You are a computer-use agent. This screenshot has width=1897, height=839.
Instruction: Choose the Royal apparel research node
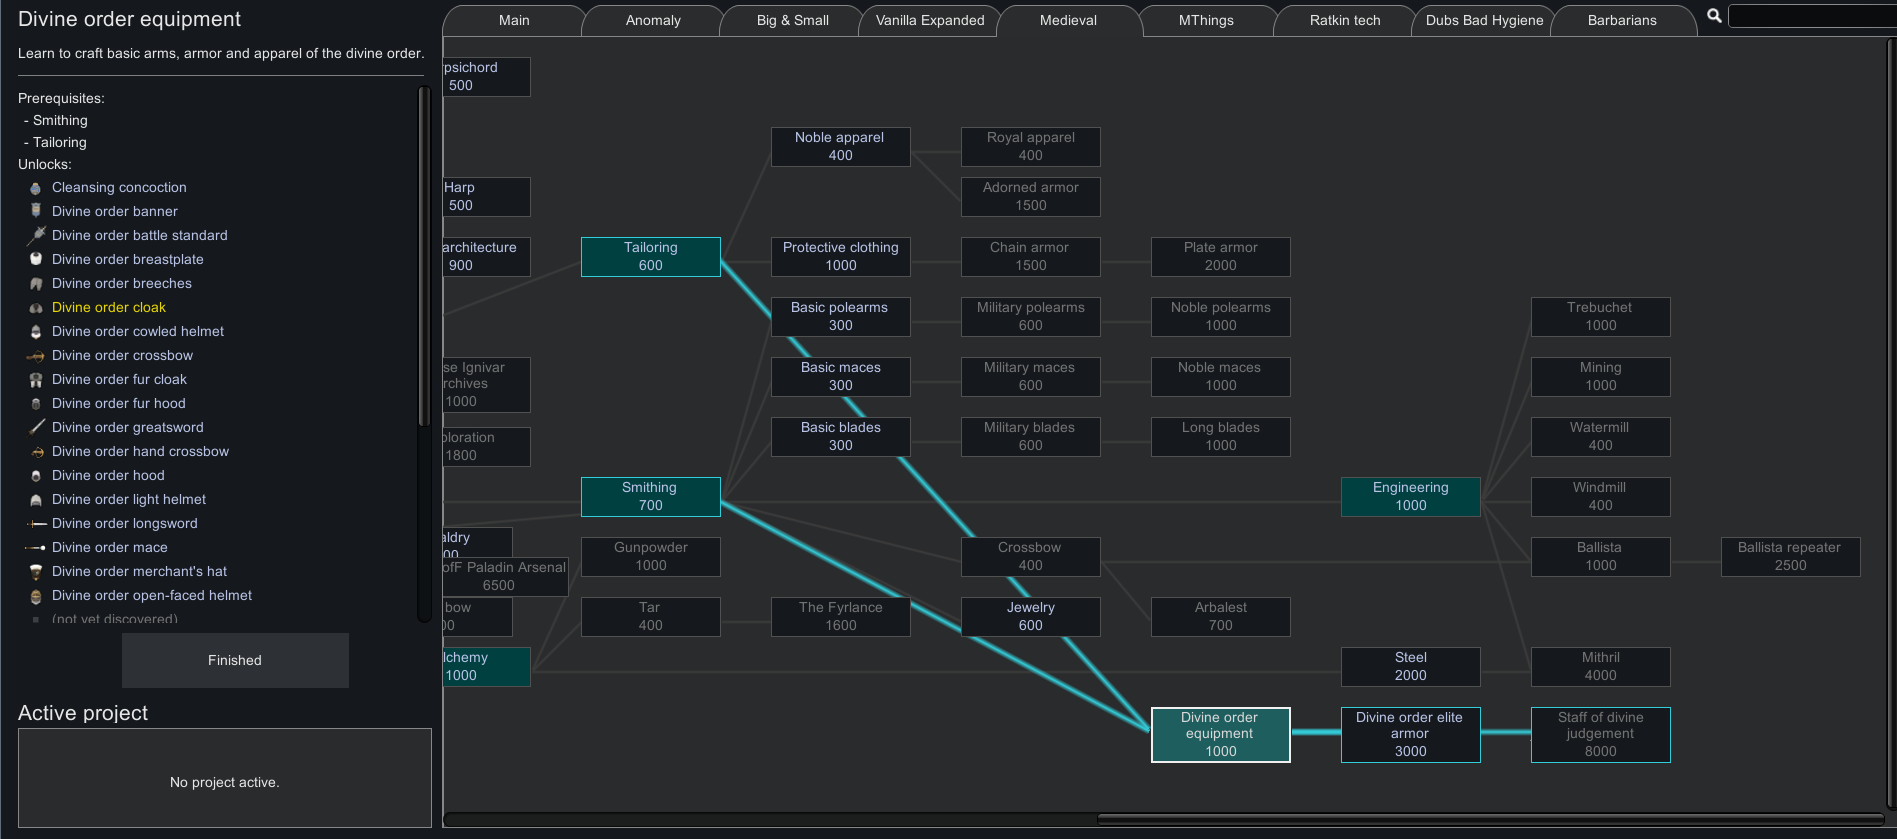[1031, 147]
